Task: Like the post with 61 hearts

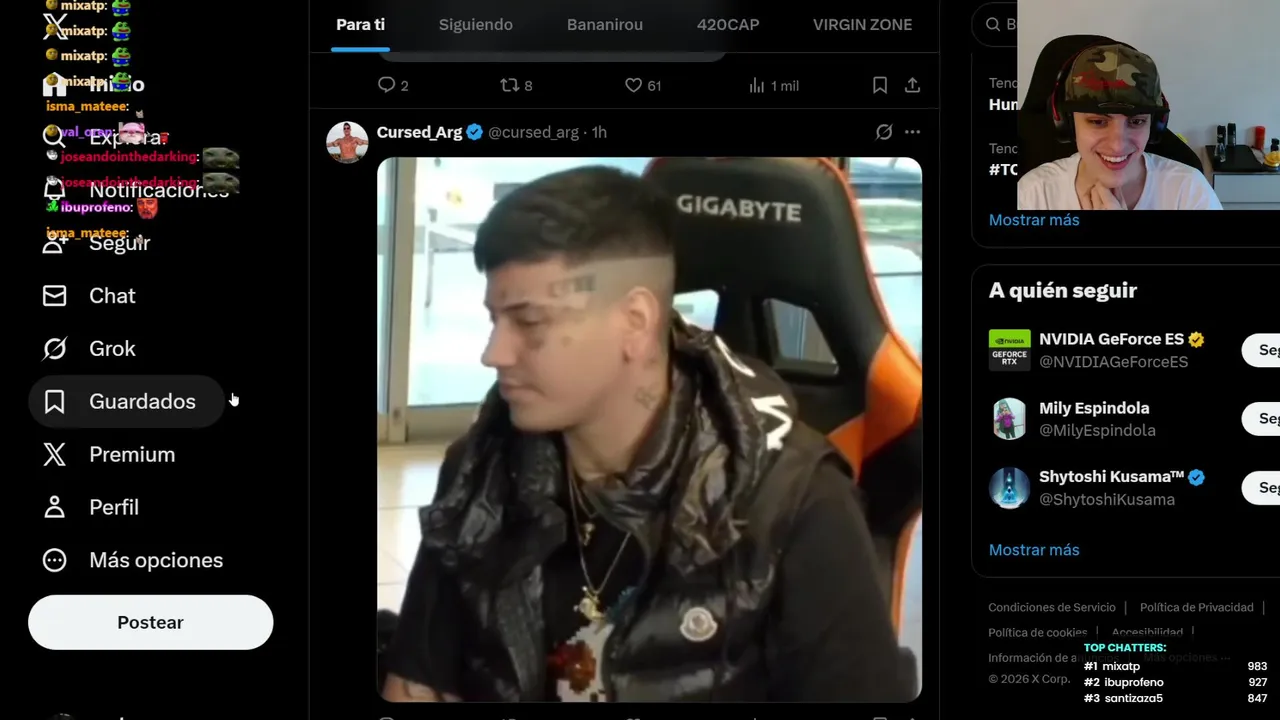Action: 633,85
